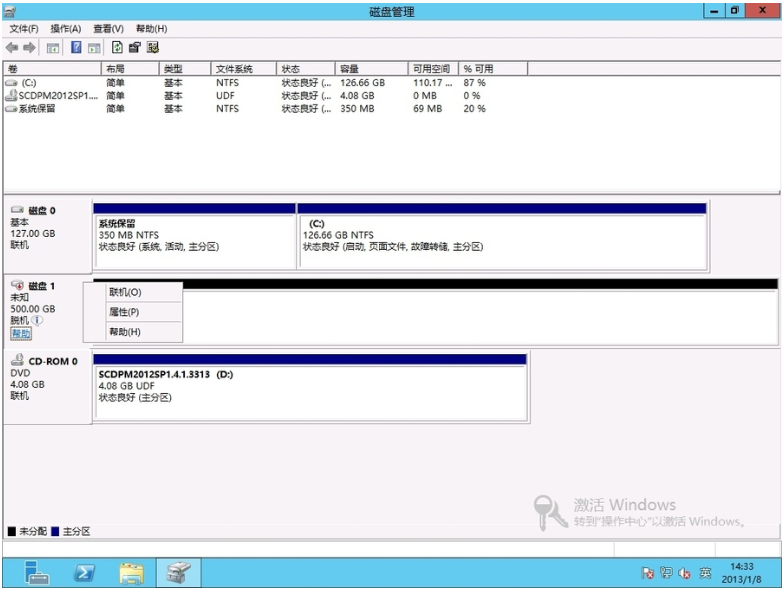
Task: Click the 127.00 GB Disk 0 size label
Action: tap(33, 234)
